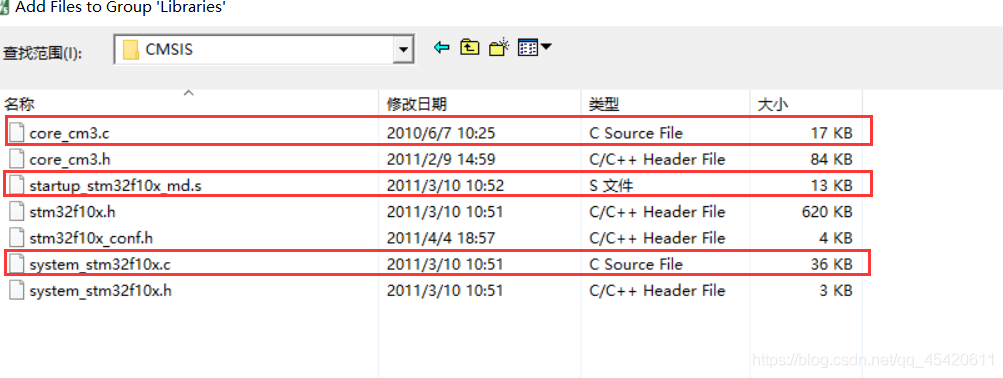Click the CMSIS folder icon in the combo box
Viewport: 1003px width, 378px height.
tap(130, 49)
